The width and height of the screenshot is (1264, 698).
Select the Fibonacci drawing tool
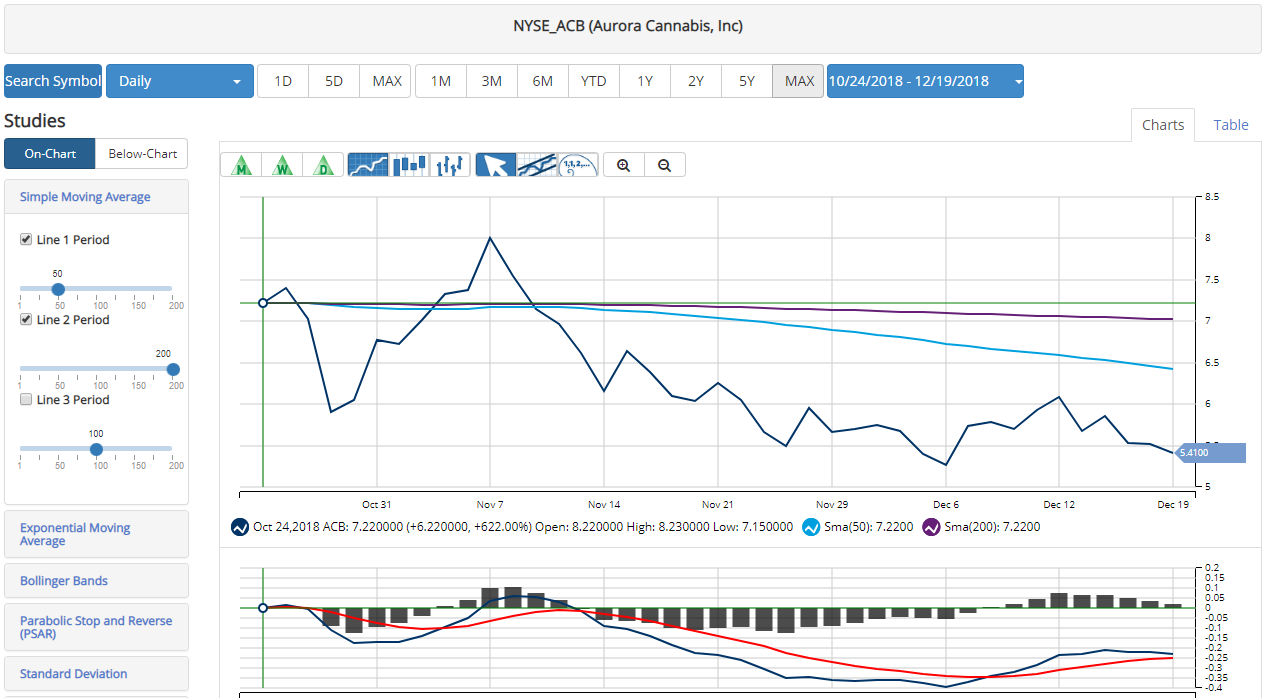(578, 165)
